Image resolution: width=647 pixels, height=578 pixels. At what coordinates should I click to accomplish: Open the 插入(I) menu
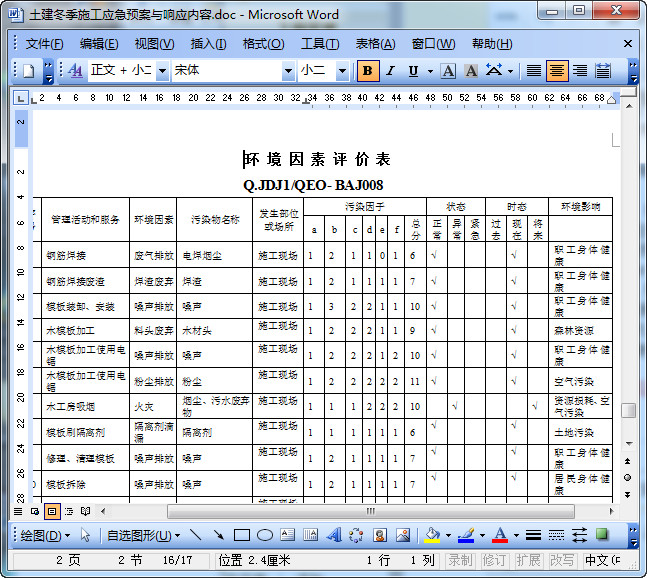coord(208,44)
